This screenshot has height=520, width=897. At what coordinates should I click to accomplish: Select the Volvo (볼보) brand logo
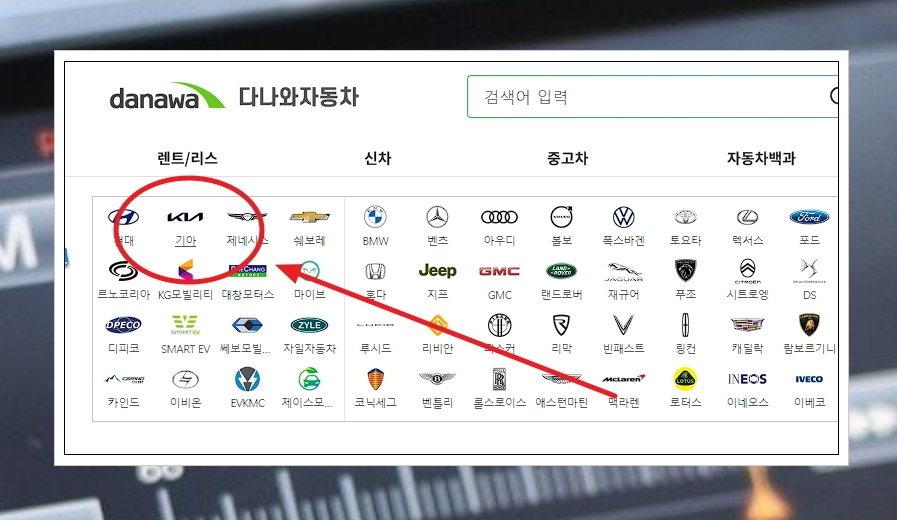(x=561, y=217)
